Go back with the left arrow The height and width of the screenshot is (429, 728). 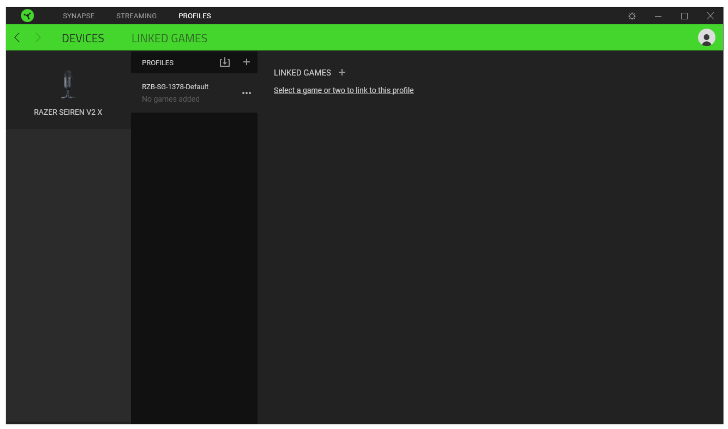[17, 38]
